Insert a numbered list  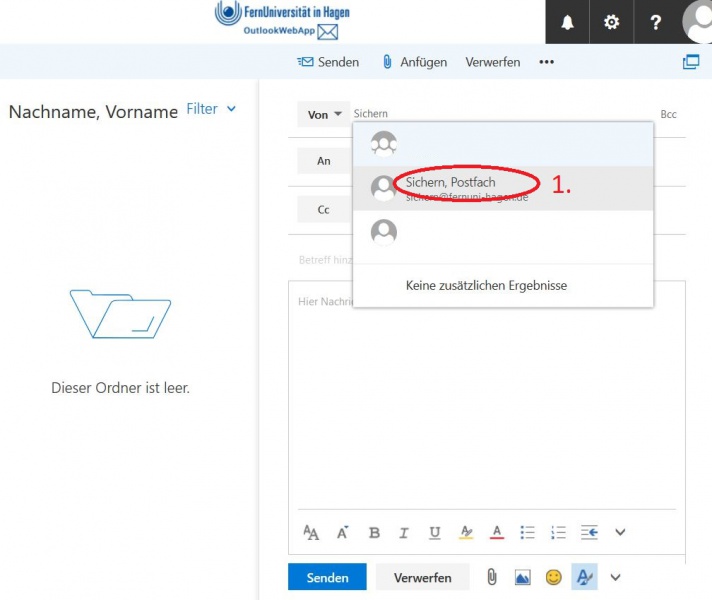558,532
